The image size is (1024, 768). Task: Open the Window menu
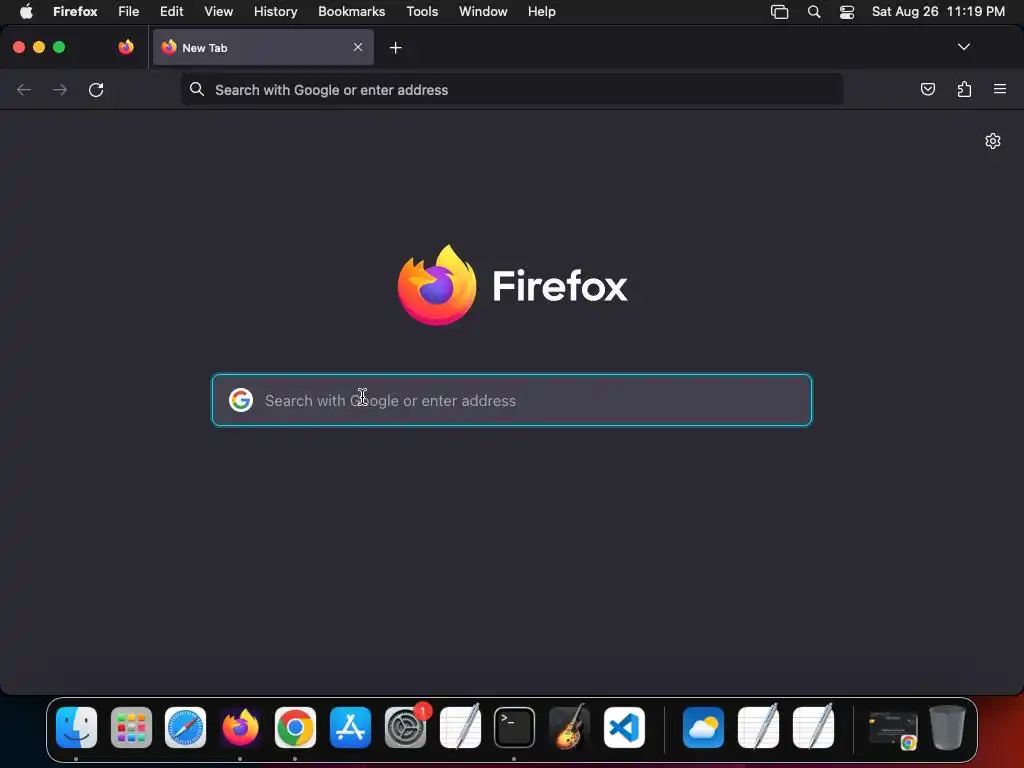pyautogui.click(x=483, y=11)
